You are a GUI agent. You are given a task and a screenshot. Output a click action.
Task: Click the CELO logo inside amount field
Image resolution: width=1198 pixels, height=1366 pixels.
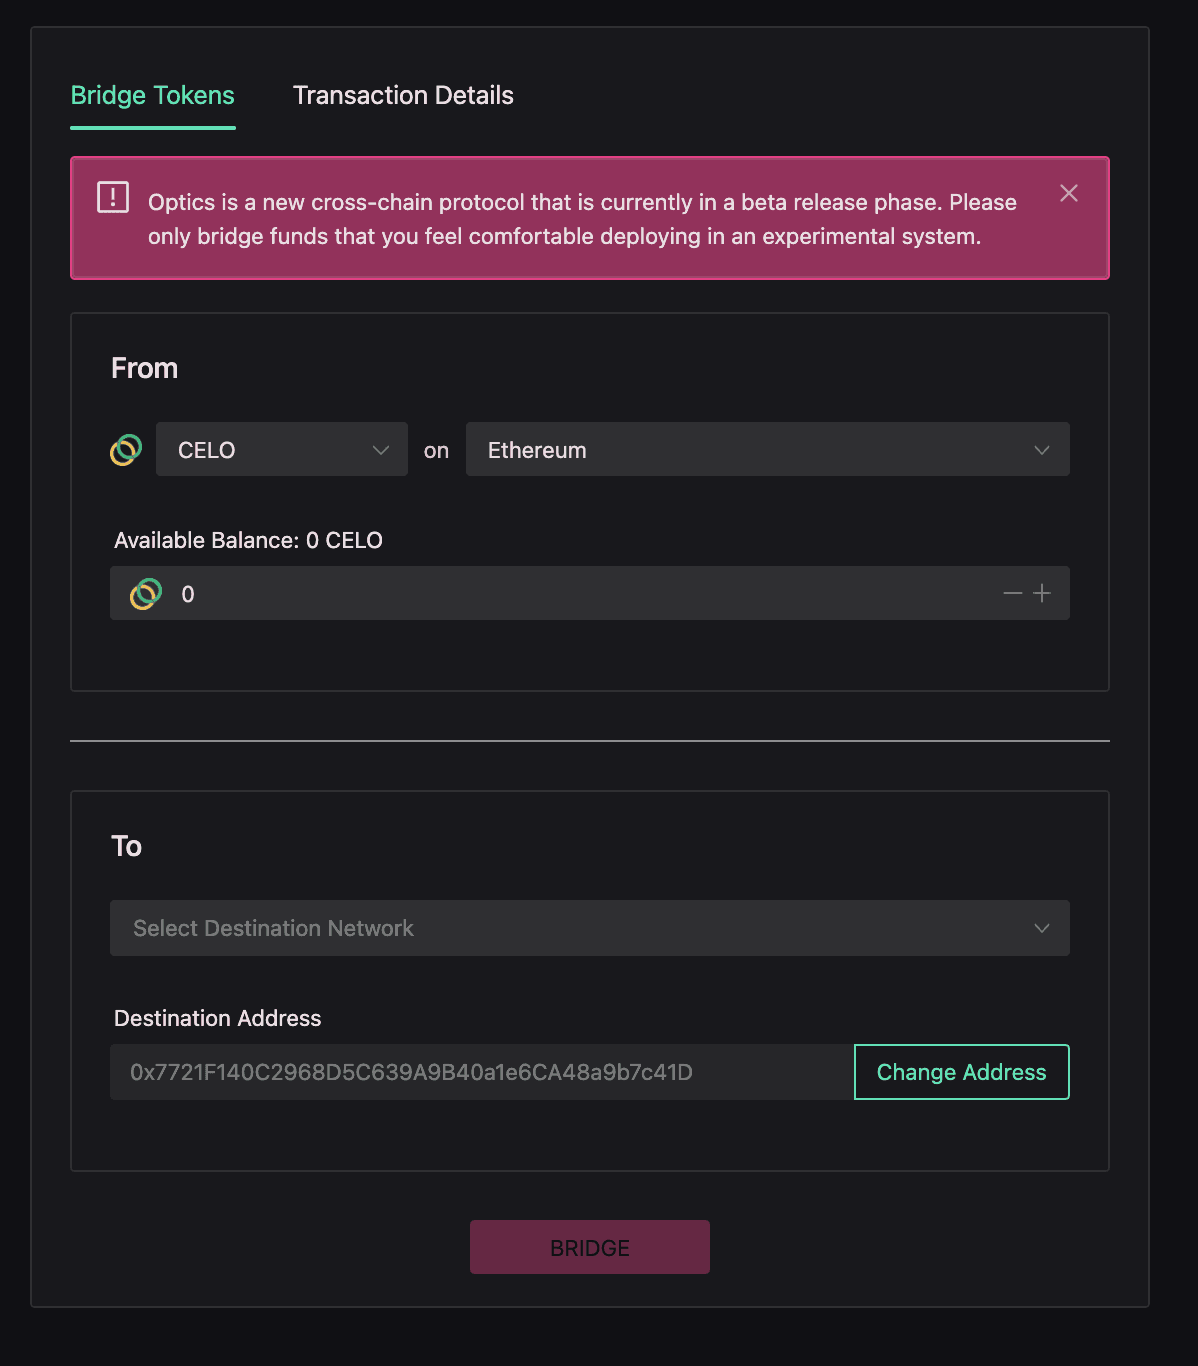146,594
